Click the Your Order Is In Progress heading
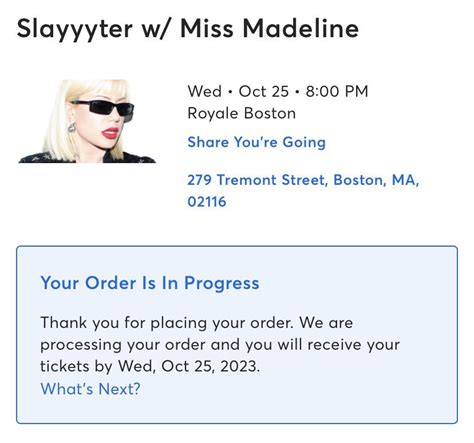The image size is (474, 443). tap(150, 283)
